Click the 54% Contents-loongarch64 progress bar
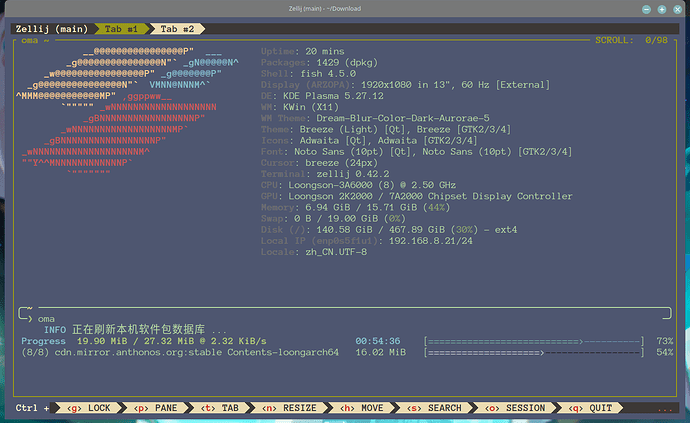Screen dimensions: 690x423 pos(534,353)
